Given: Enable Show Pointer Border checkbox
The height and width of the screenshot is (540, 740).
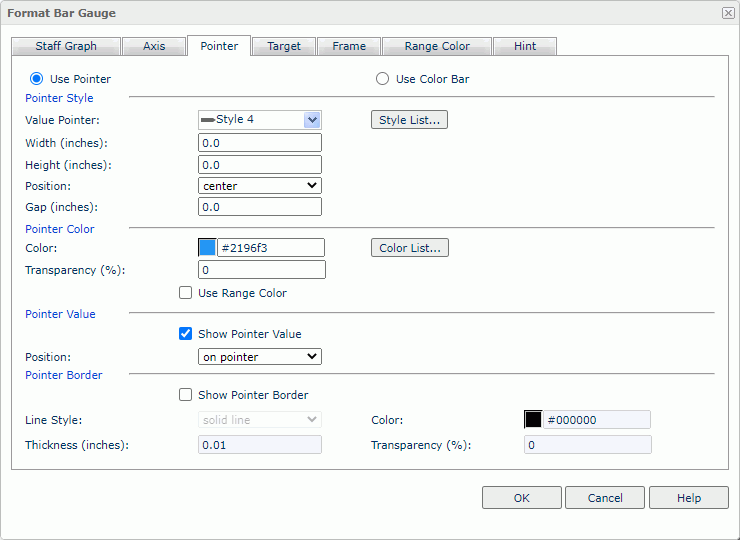Looking at the screenshot, I should point(185,395).
